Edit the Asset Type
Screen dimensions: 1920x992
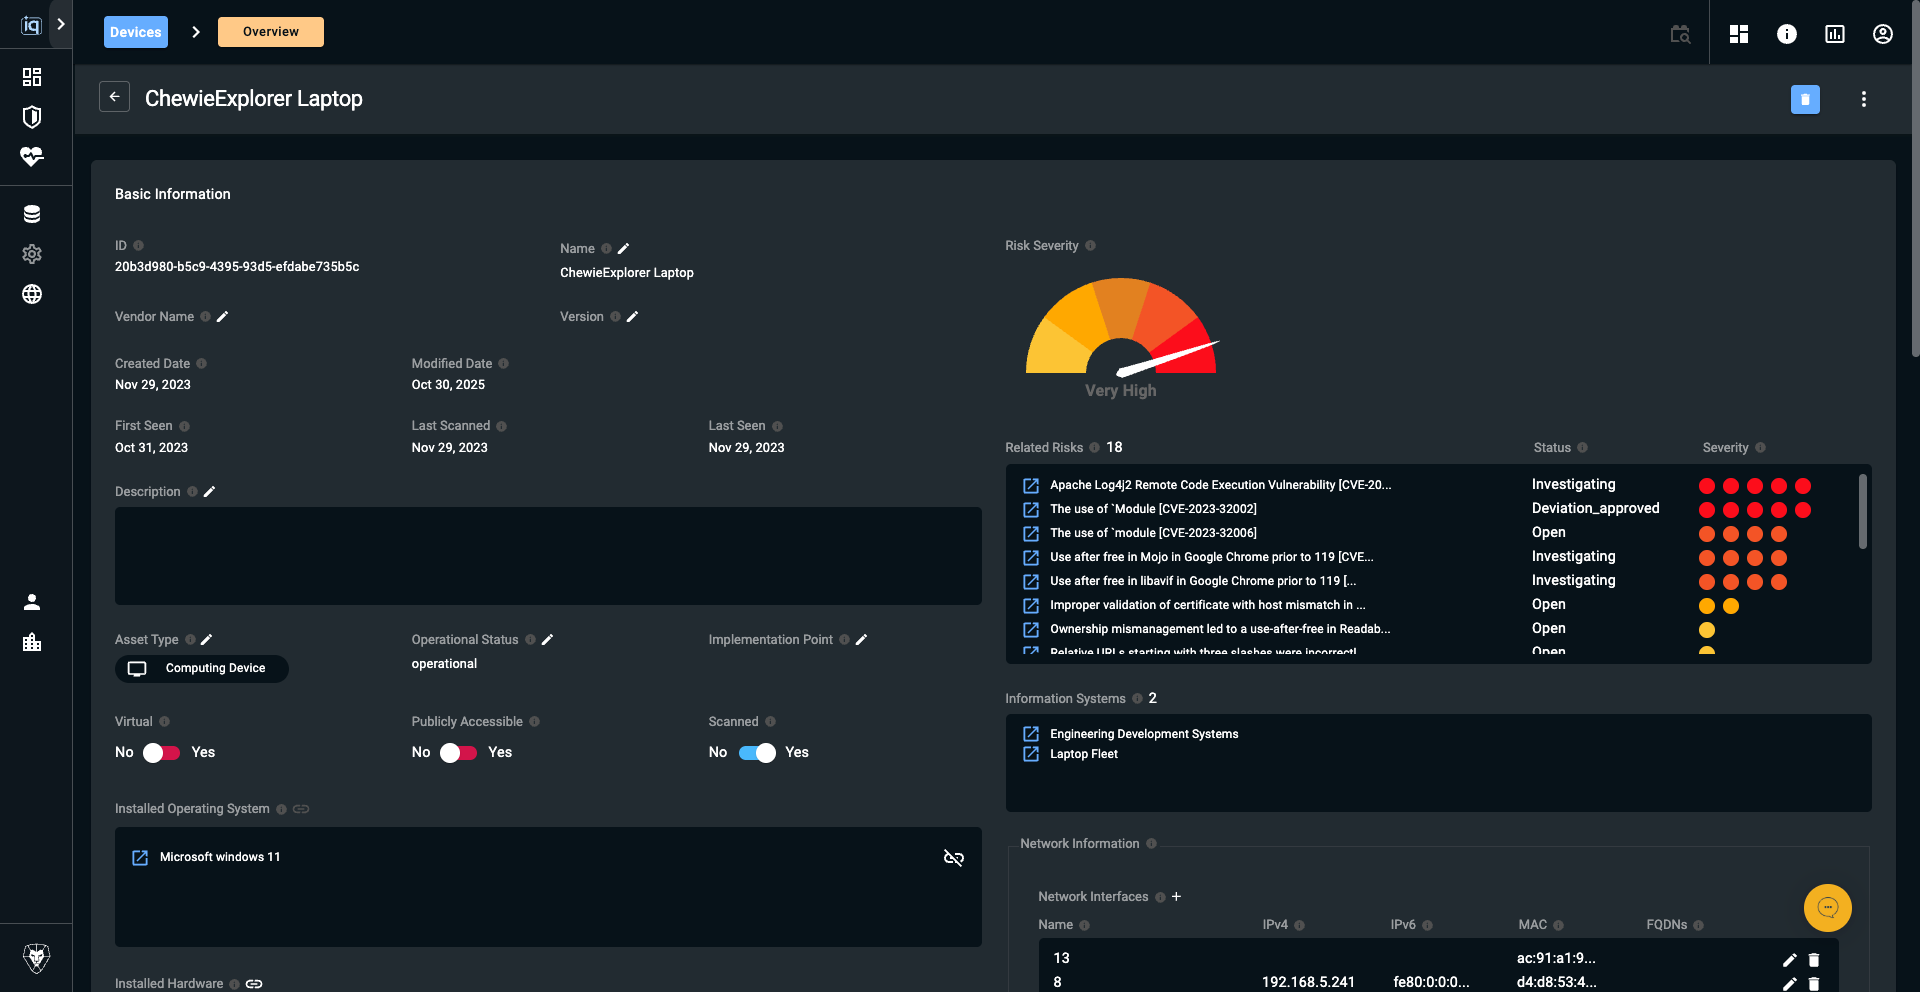pos(207,639)
